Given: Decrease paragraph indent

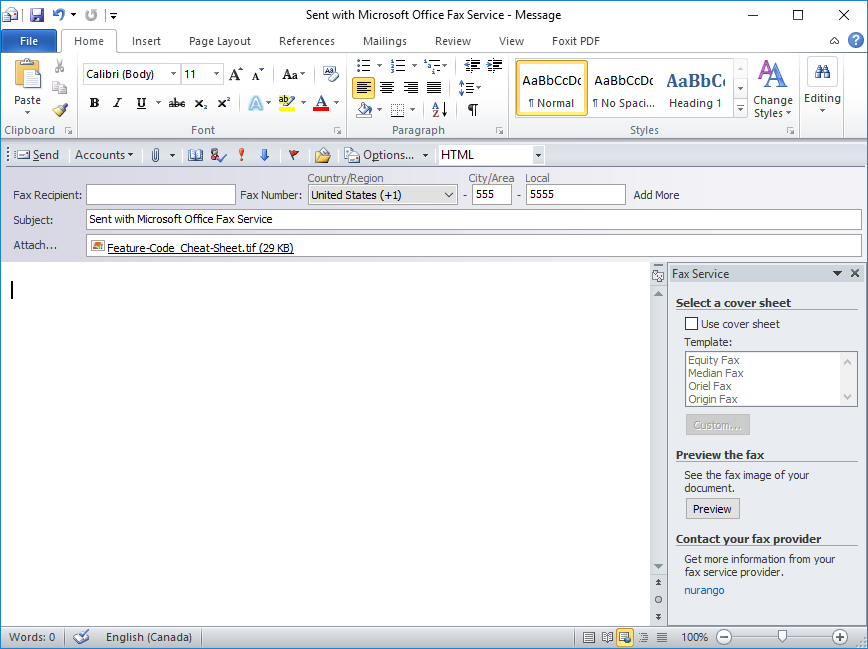Looking at the screenshot, I should pyautogui.click(x=472, y=66).
